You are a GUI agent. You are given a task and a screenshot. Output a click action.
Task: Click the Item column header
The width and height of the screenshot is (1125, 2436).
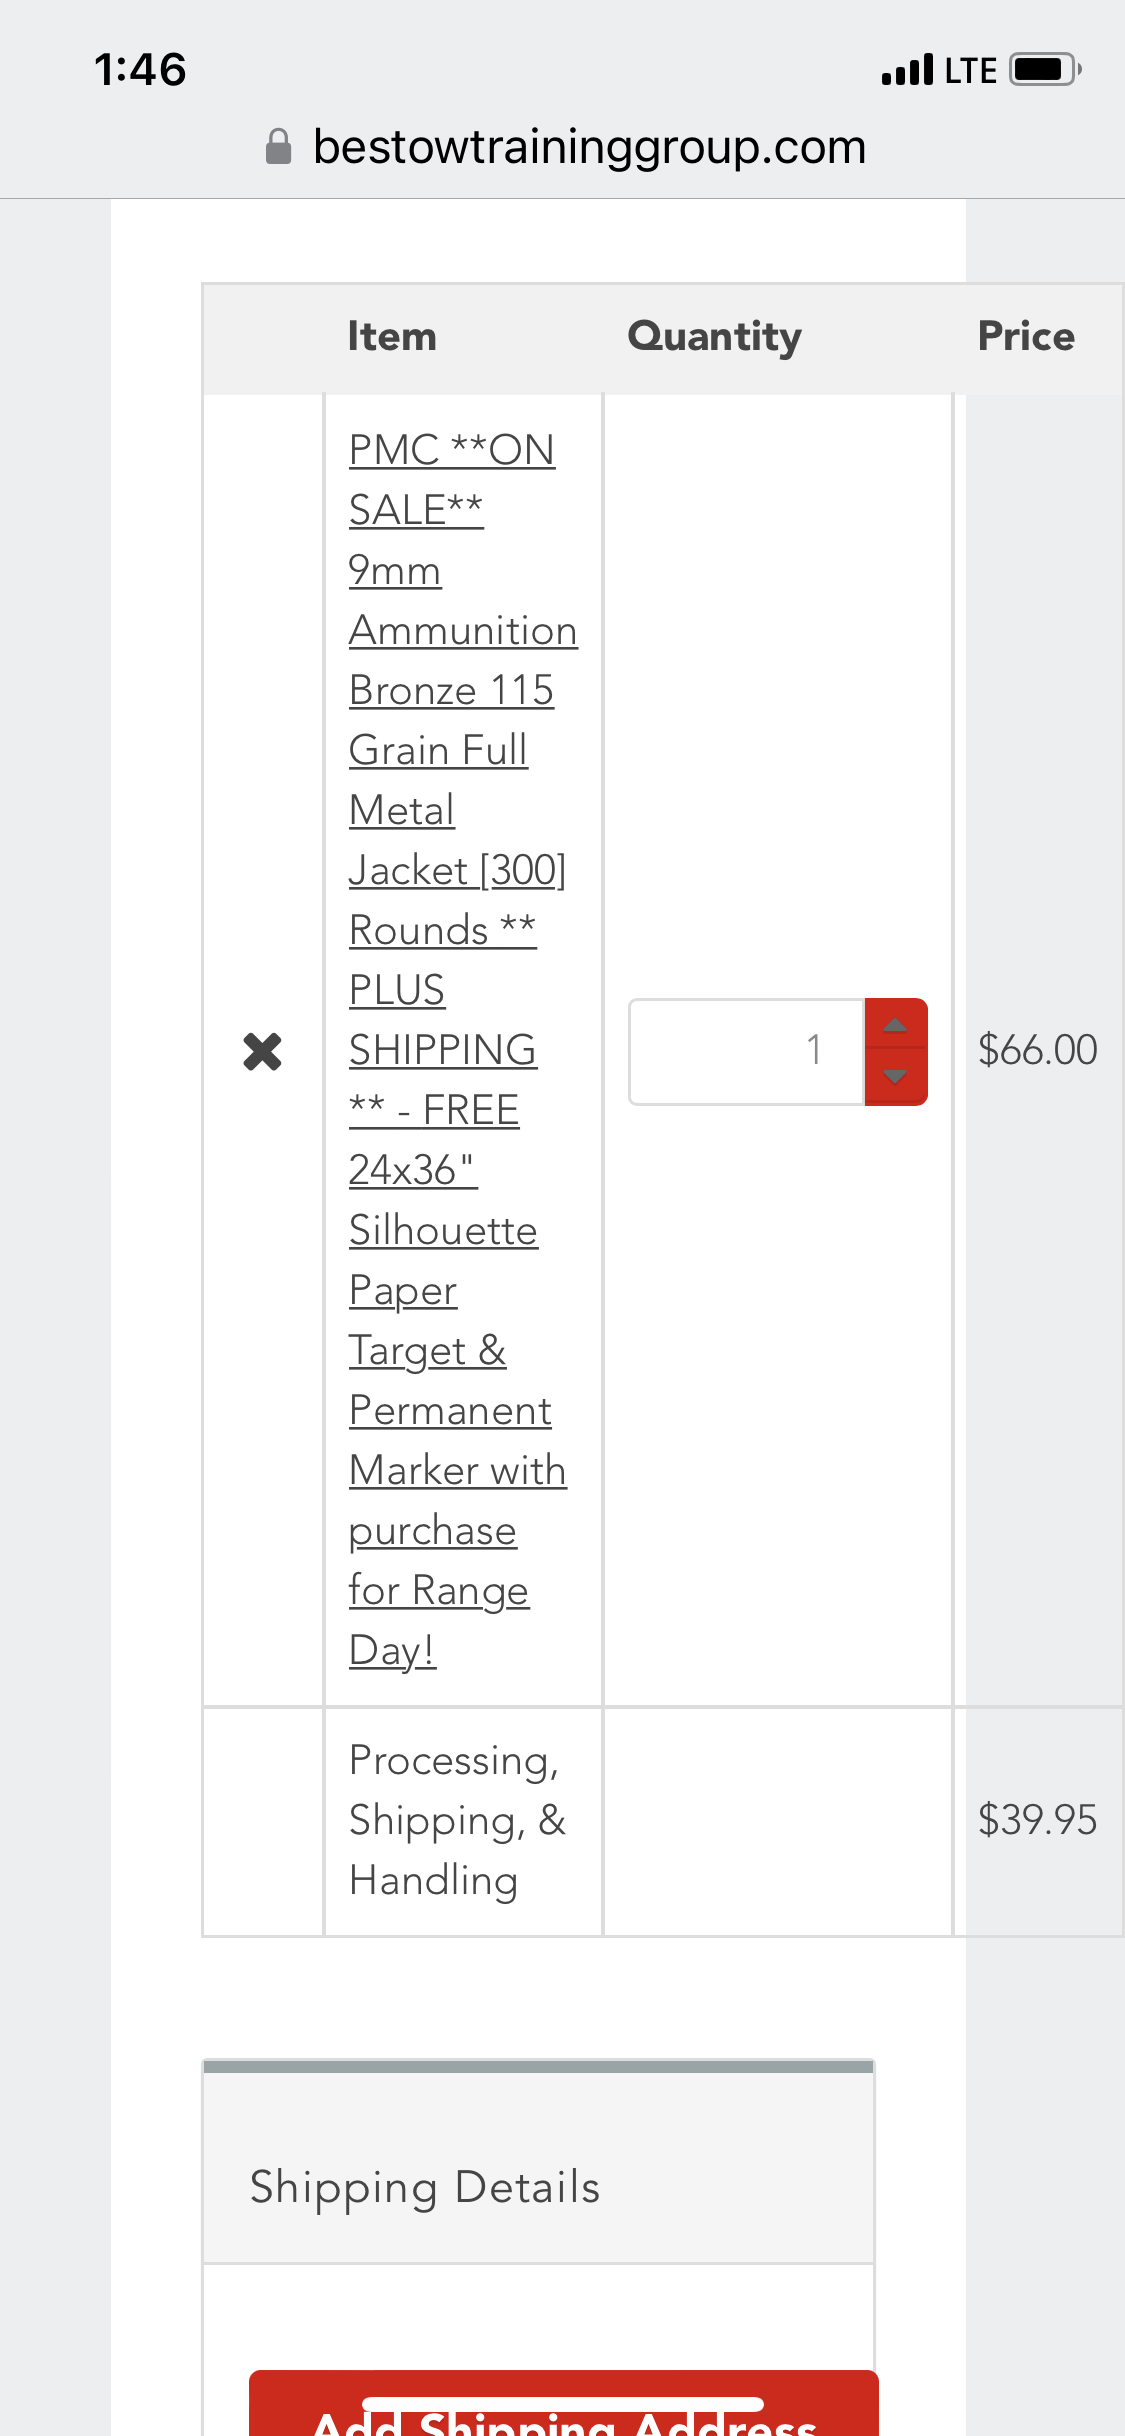tap(391, 337)
